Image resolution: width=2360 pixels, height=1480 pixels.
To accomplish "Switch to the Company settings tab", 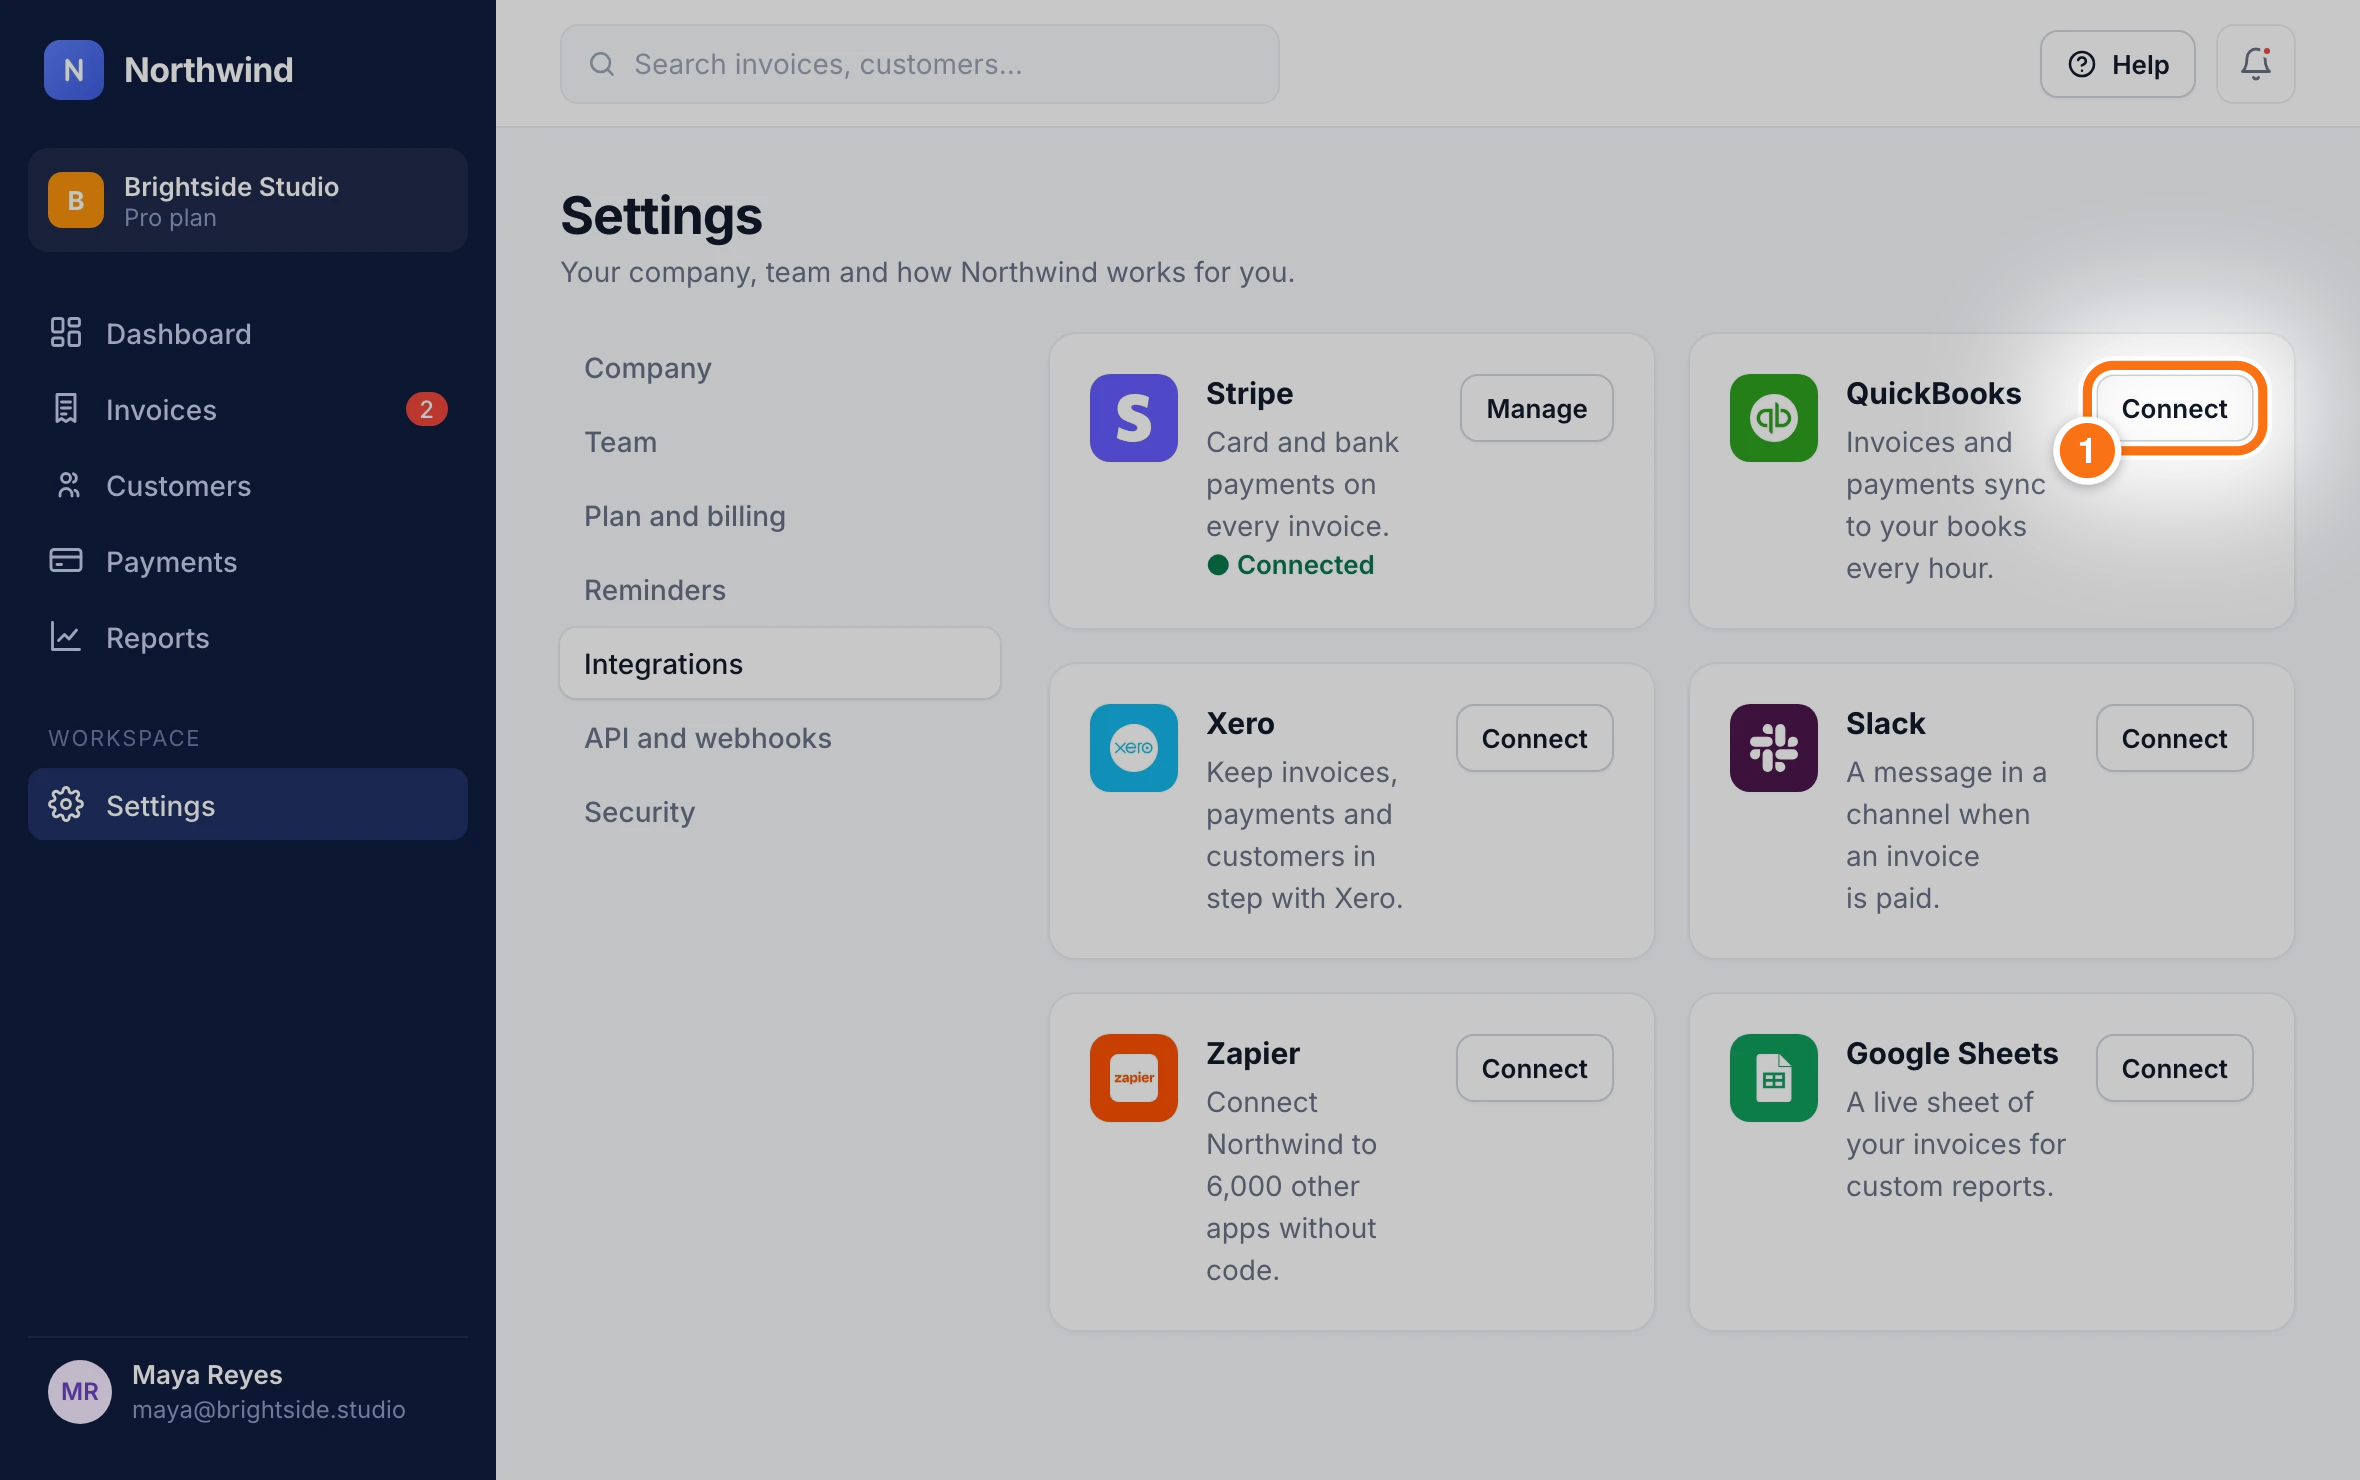I will coord(780,368).
